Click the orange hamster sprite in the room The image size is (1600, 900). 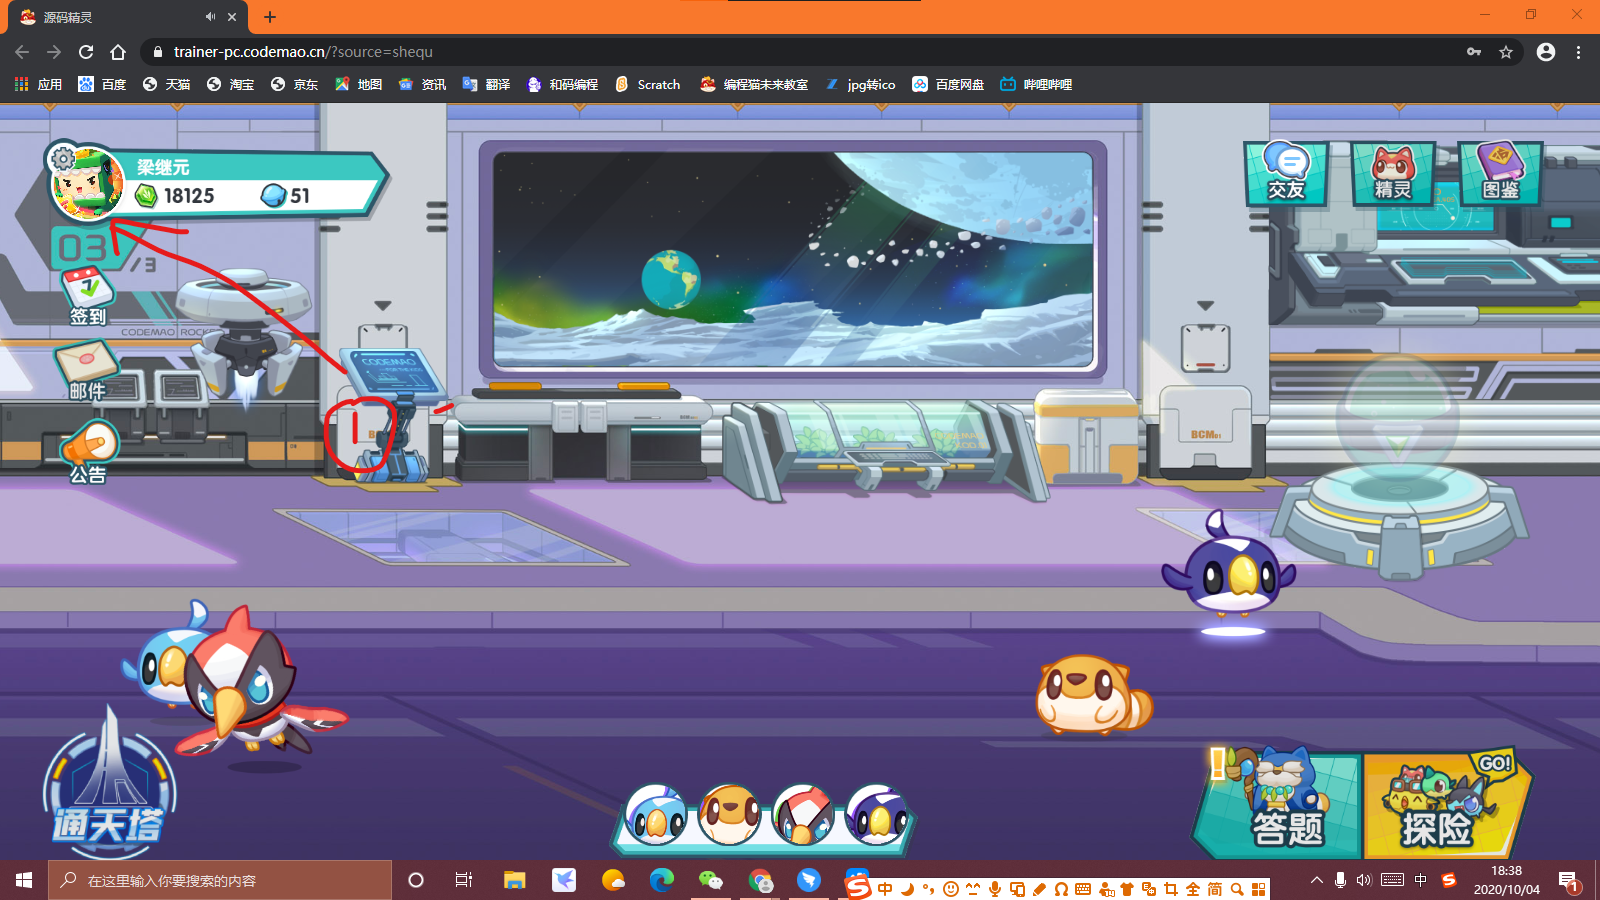pyautogui.click(x=1093, y=694)
